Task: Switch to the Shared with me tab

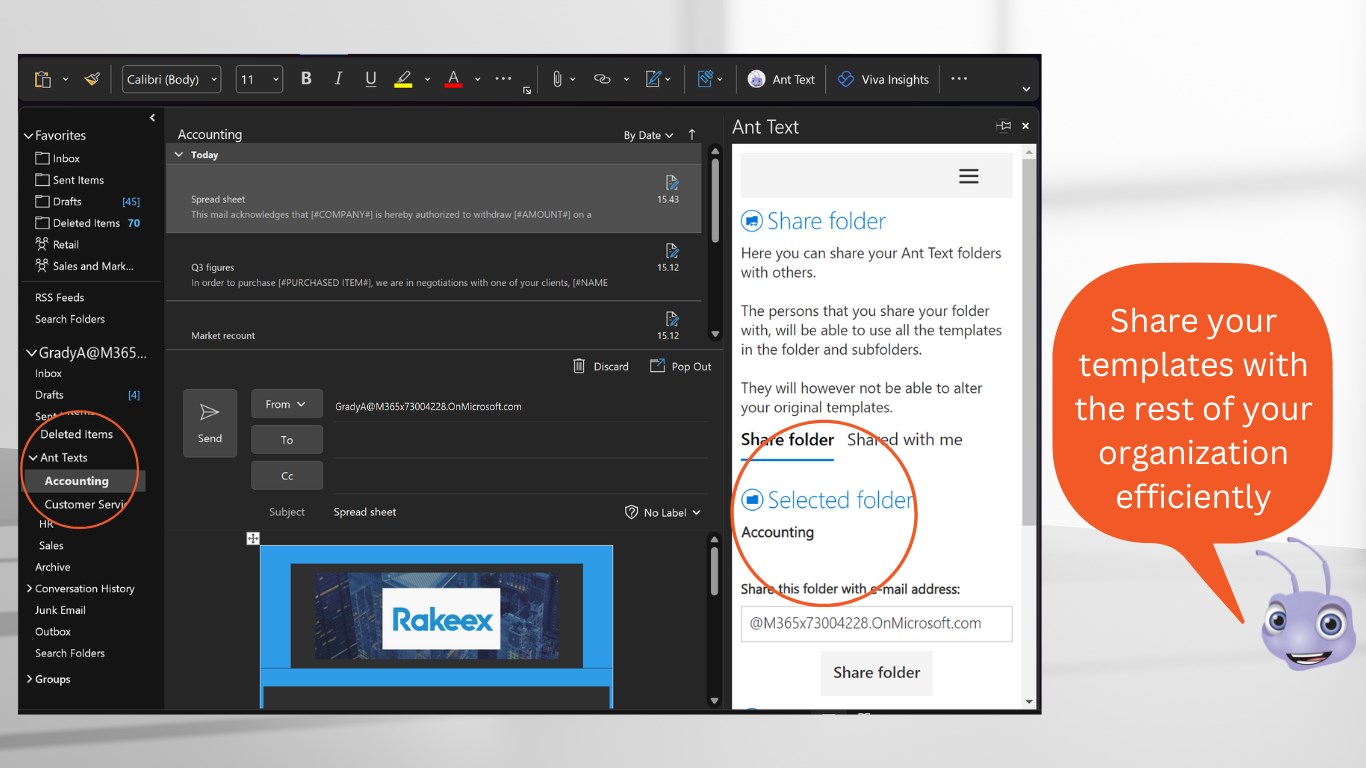Action: click(x=905, y=439)
